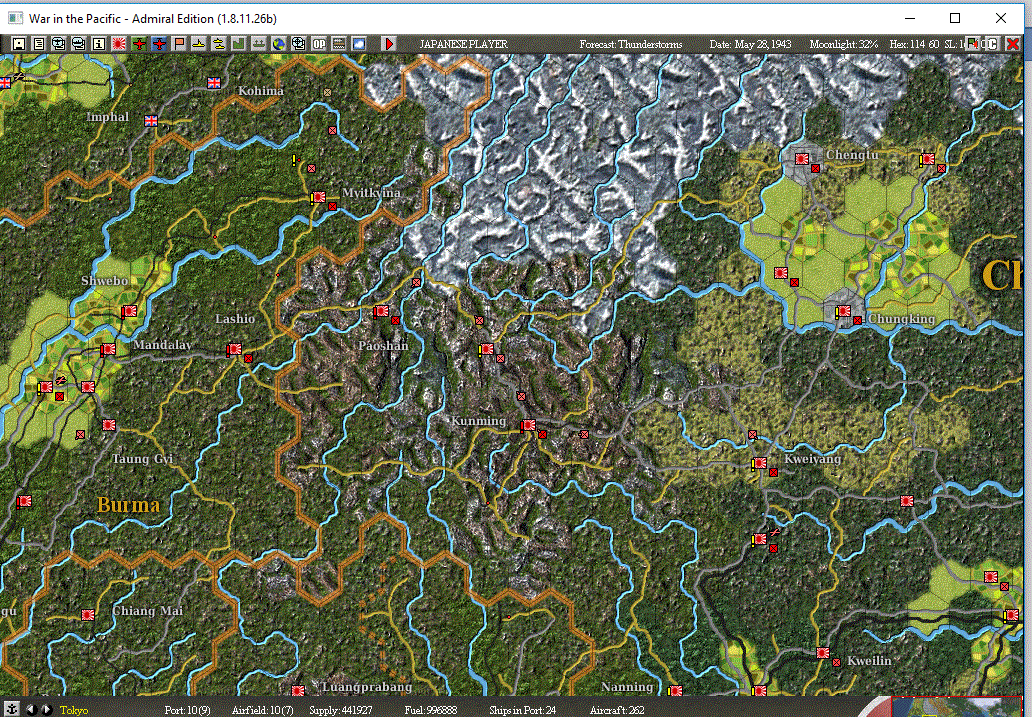
Task: Click the floppy disk save game icon
Action: (x=19, y=44)
